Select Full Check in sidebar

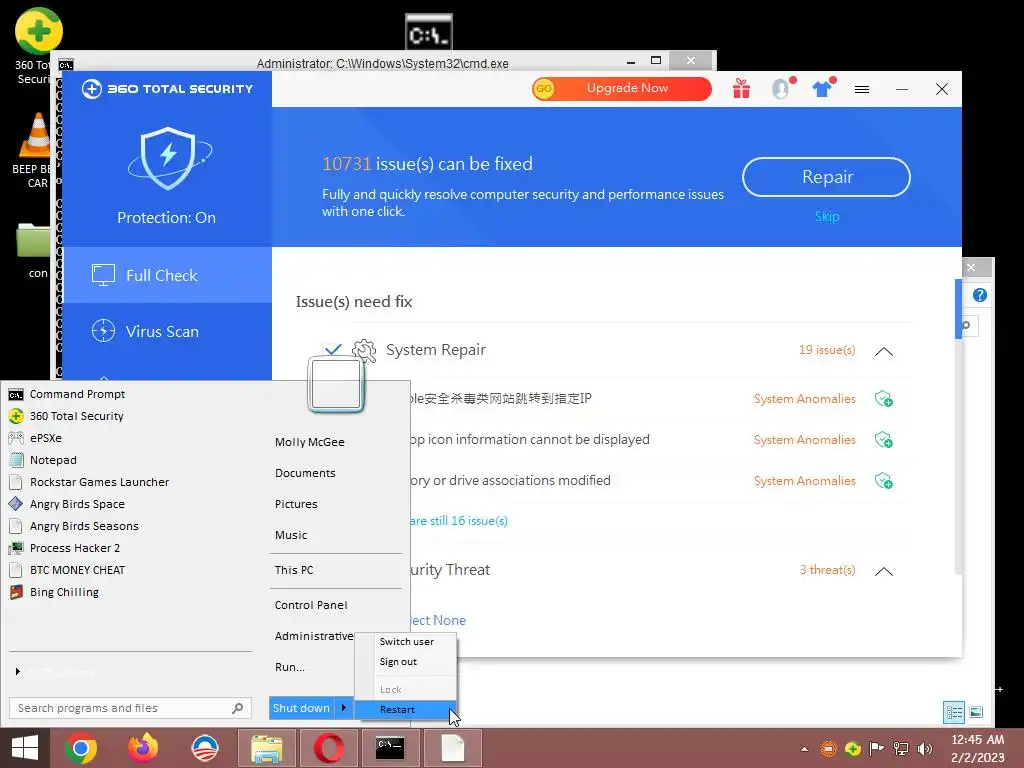(167, 275)
